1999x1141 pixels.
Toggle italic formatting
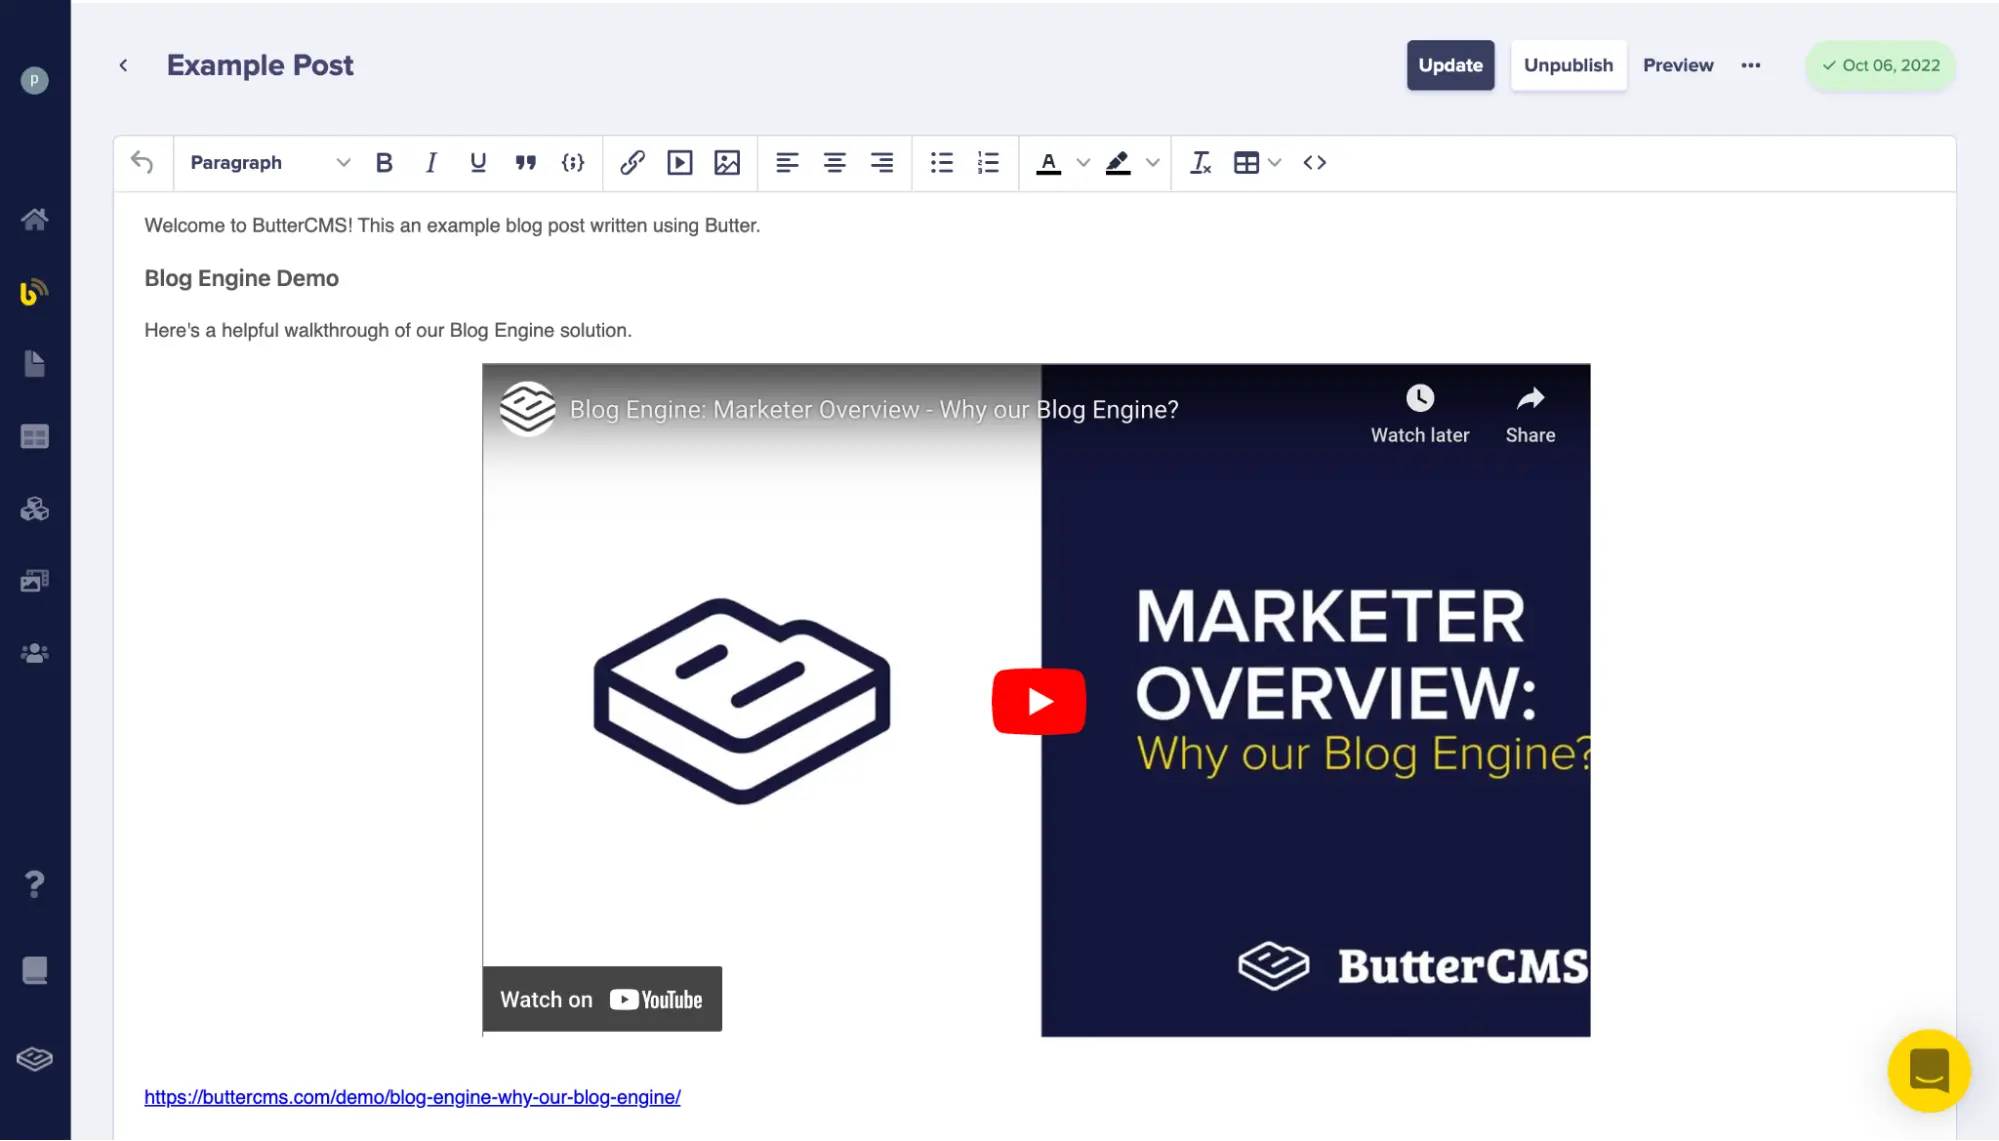[x=431, y=162]
